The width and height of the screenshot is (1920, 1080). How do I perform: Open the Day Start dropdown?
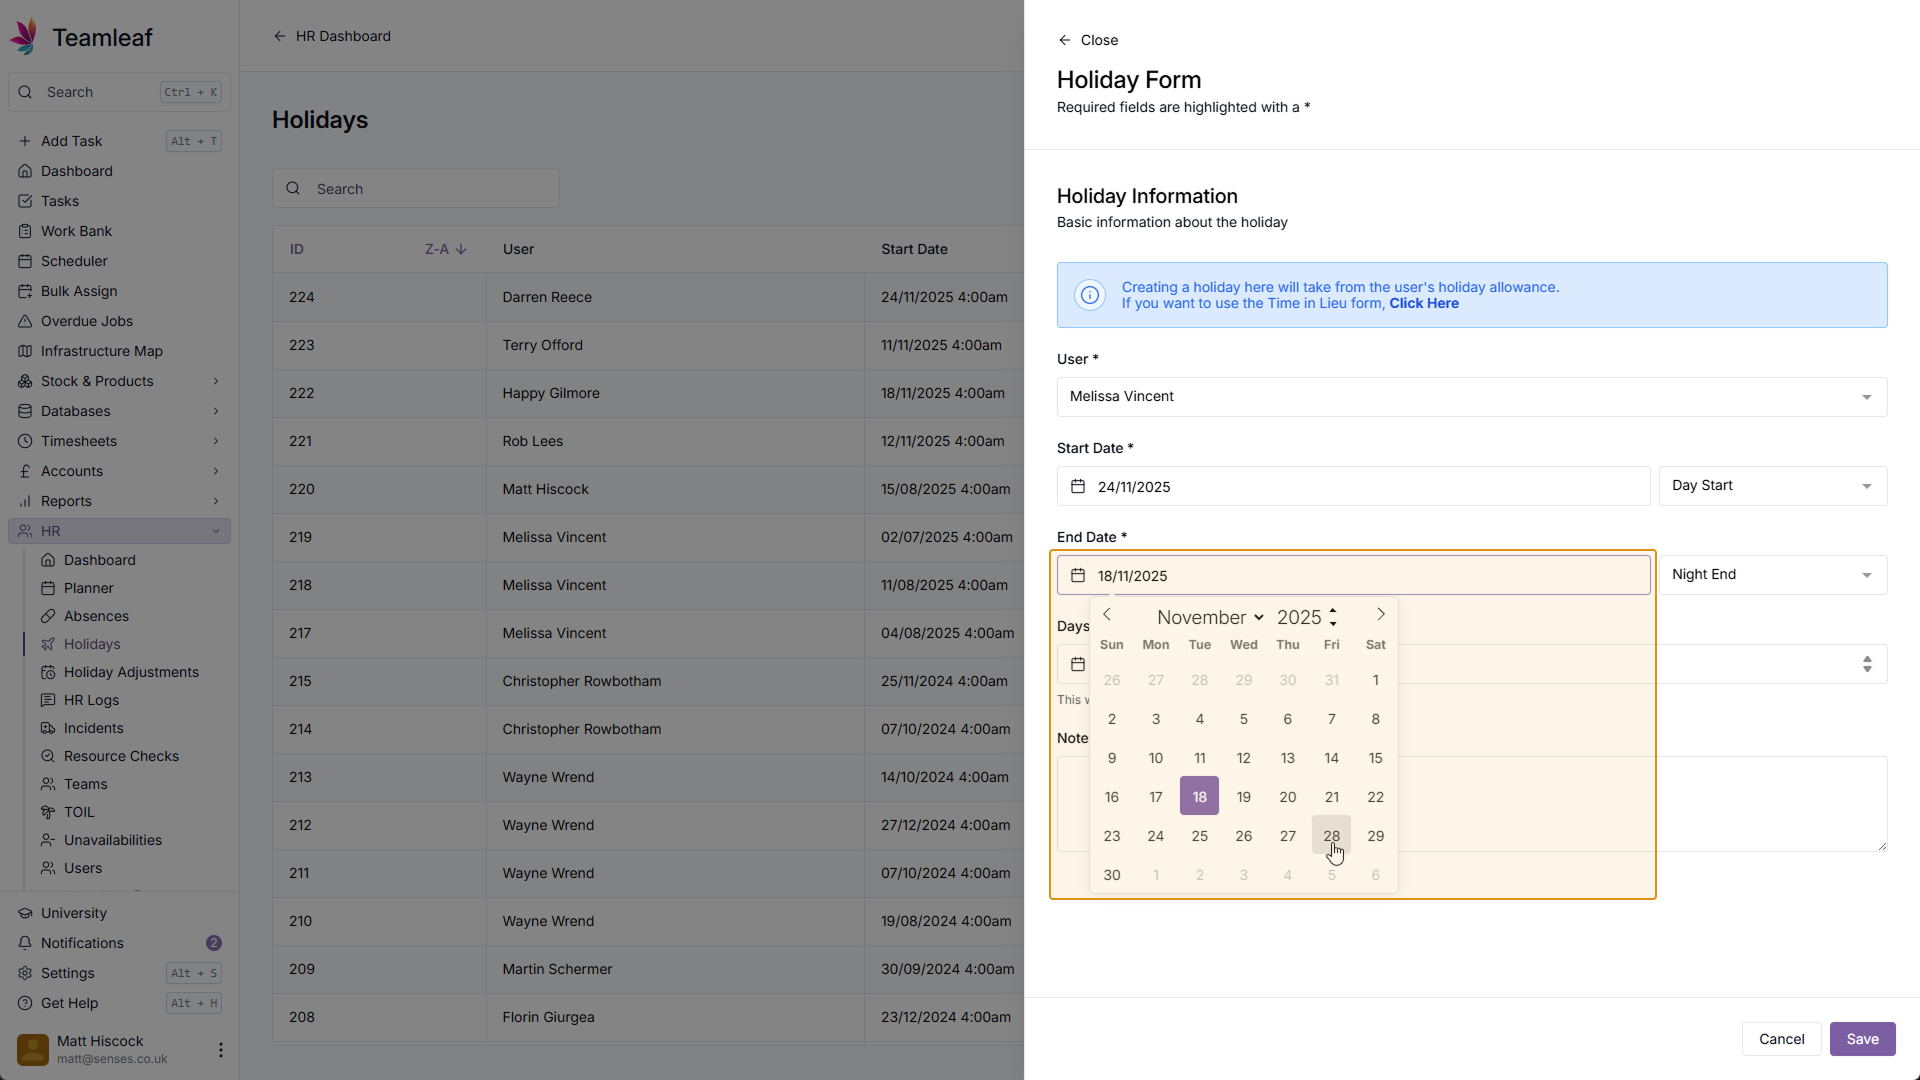click(x=1772, y=486)
